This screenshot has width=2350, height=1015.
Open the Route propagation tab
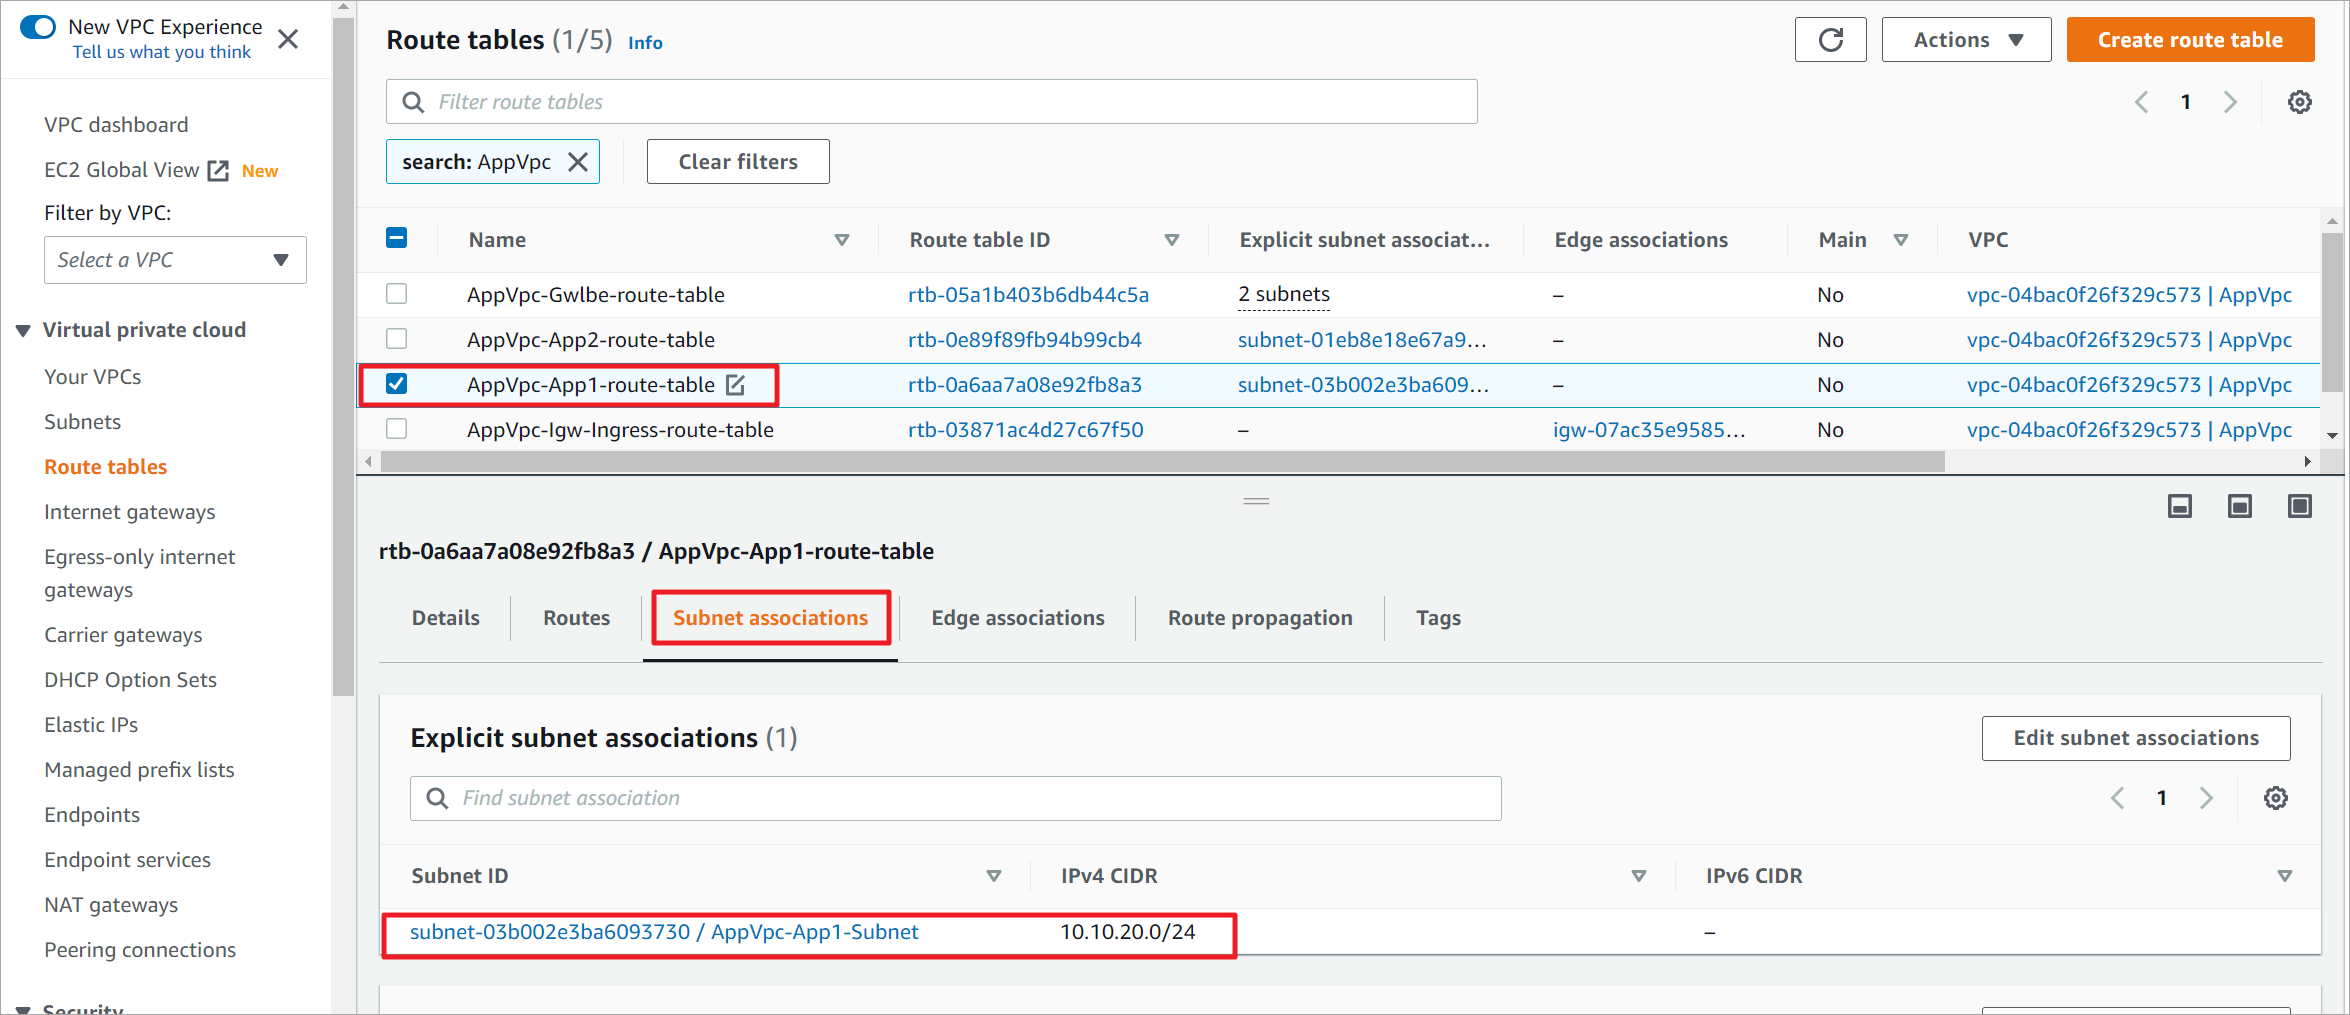point(1260,618)
